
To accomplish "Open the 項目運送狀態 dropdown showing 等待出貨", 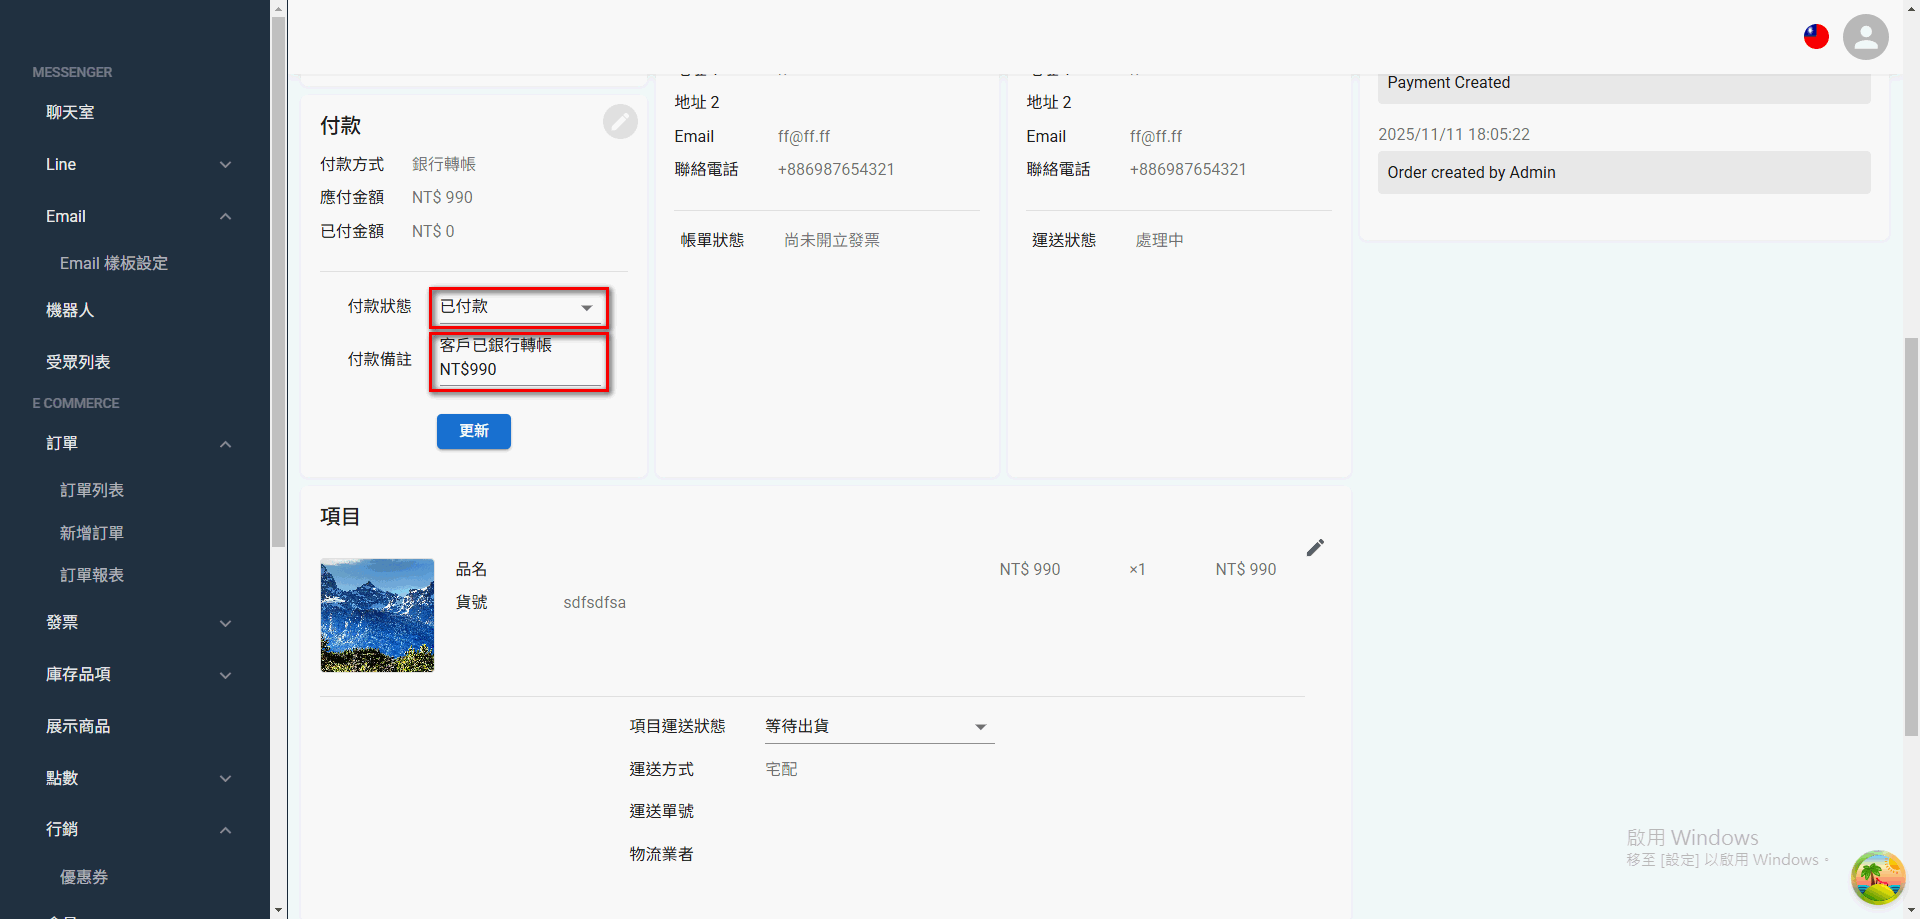I will [879, 727].
